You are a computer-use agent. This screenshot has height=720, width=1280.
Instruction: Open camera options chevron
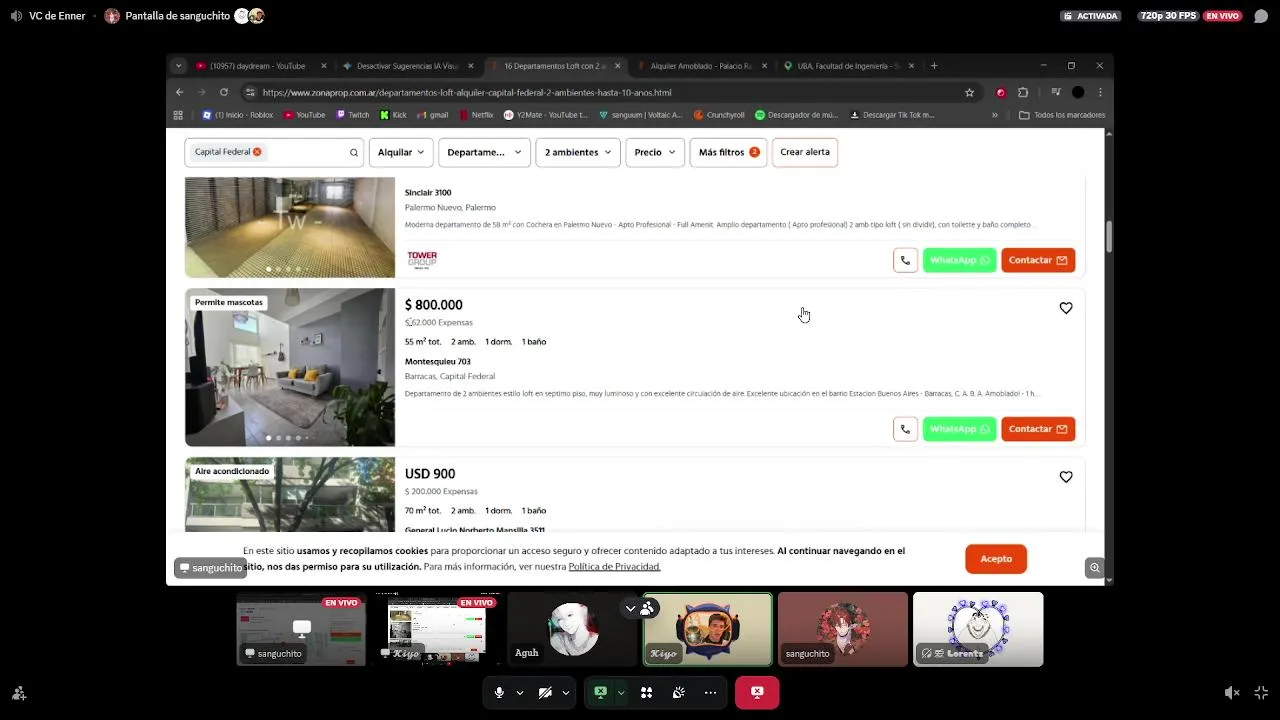(x=565, y=692)
